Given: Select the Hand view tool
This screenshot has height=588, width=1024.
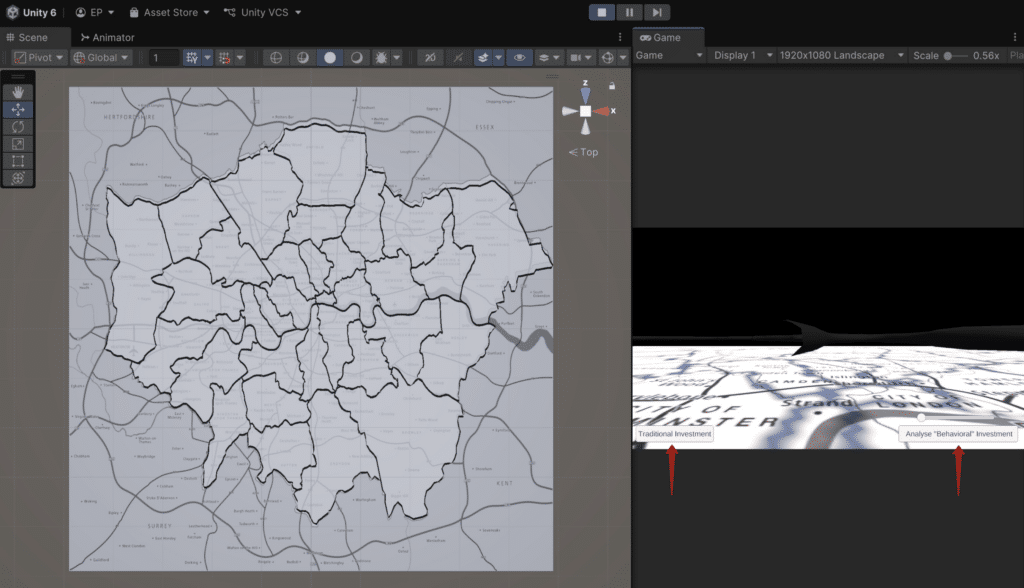Looking at the screenshot, I should (x=18, y=92).
